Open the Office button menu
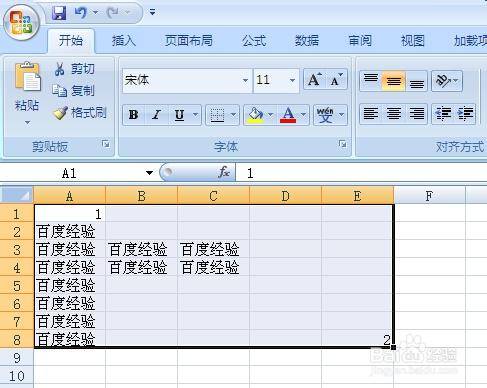Screen dimensions: 487x388 click(x=21, y=23)
